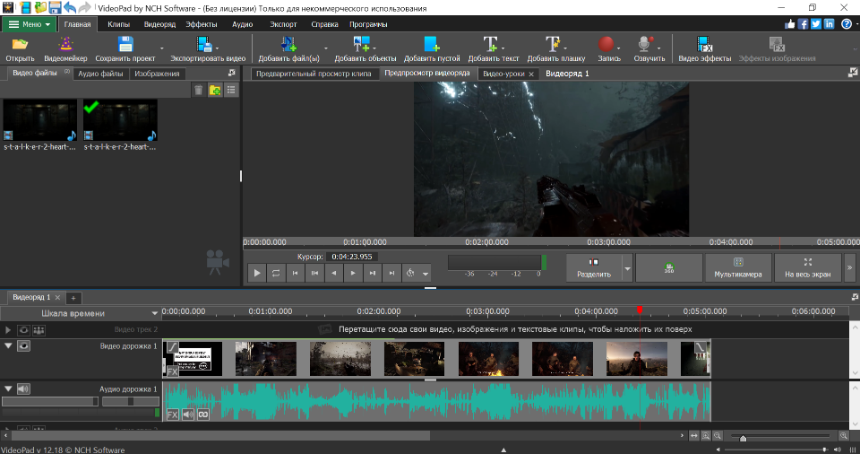
Task: Expand Видео трек 2 triangle
Action: [x=8, y=330]
